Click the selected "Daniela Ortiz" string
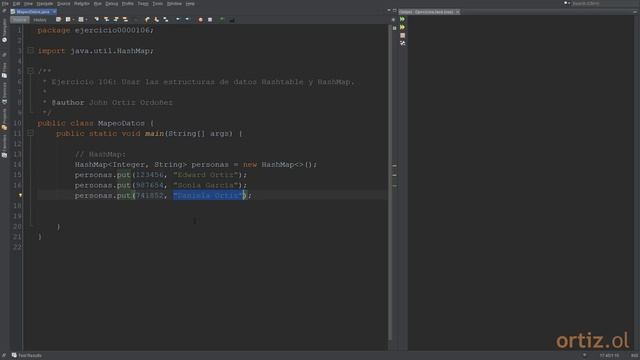 pyautogui.click(x=208, y=196)
